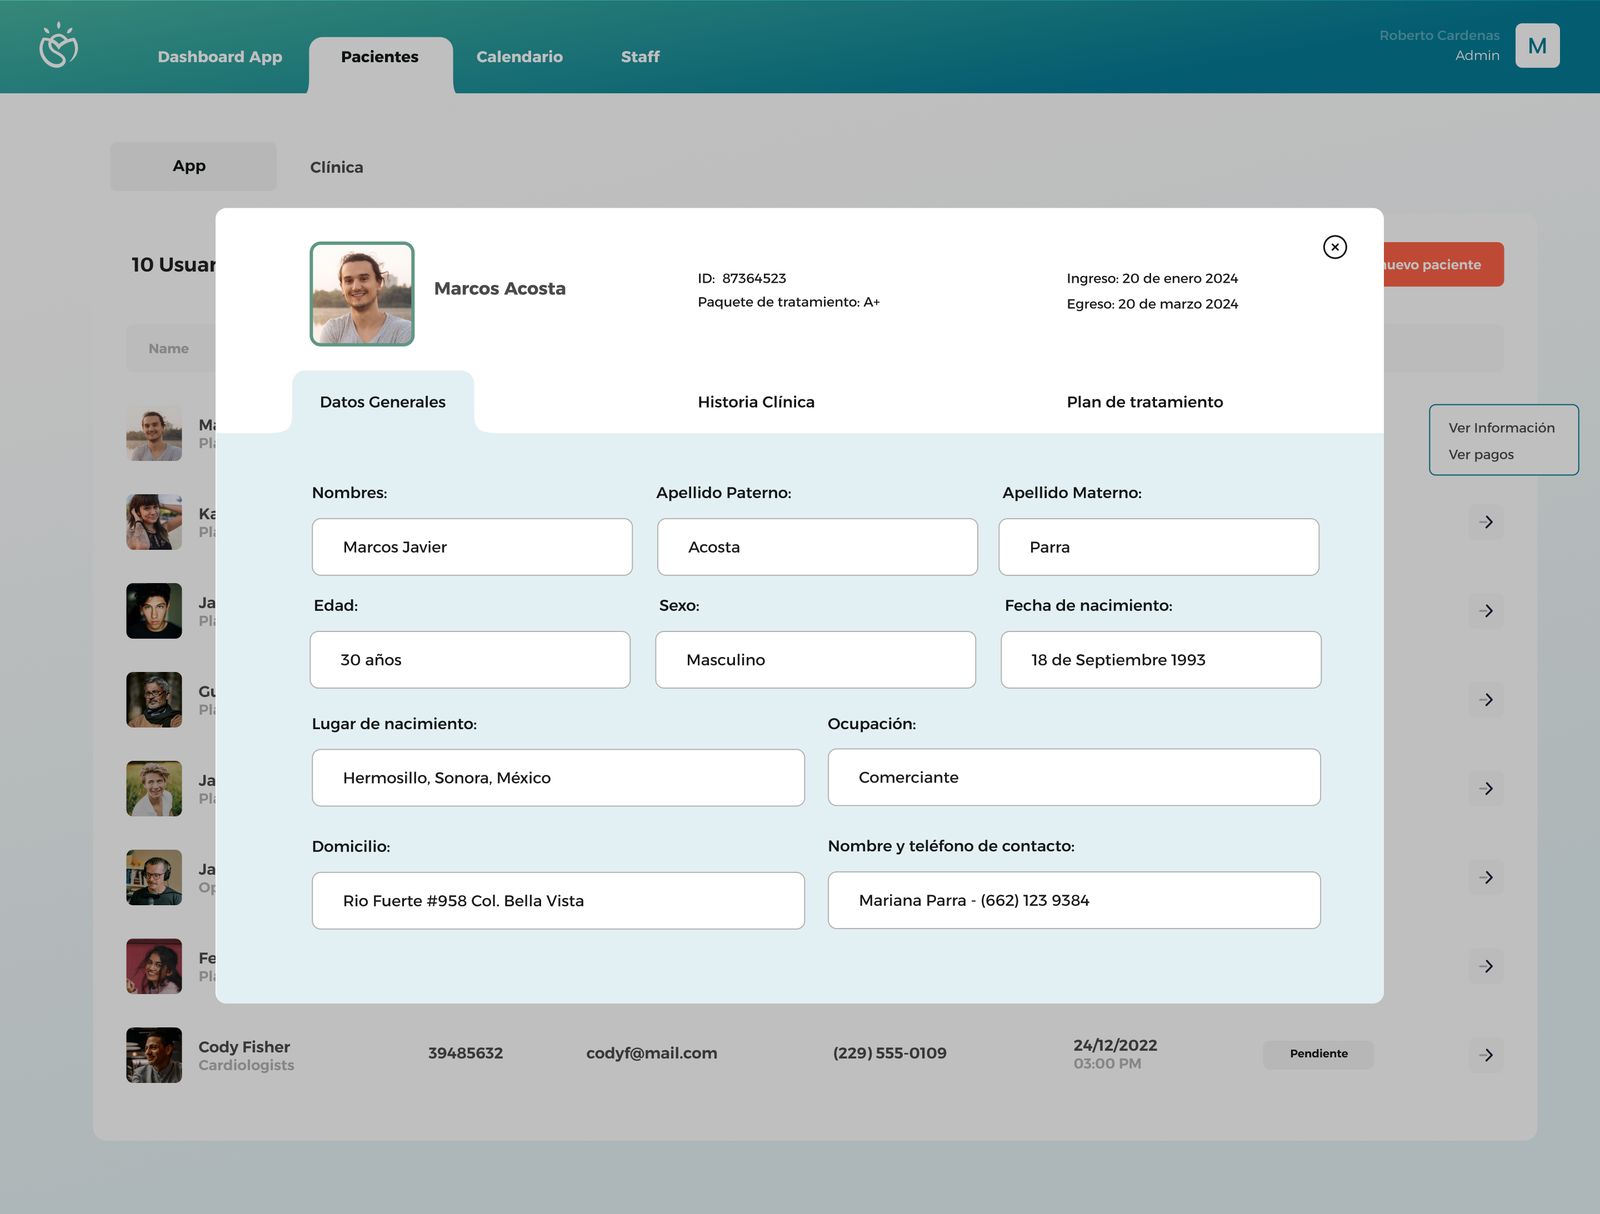Click ID 39485632 in Cody Fisher row
Screen dimensions: 1600x1214
tap(465, 1053)
